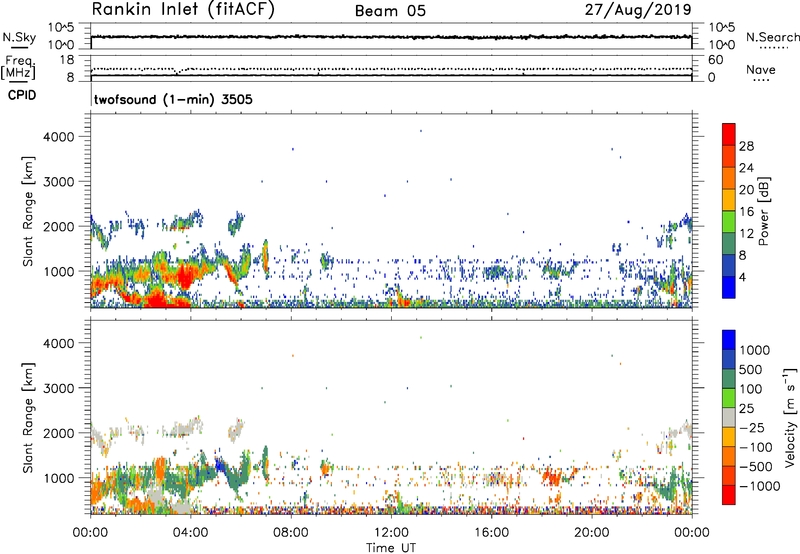Click the '04:00' time axis label
This screenshot has height=554, width=800.
190,533
